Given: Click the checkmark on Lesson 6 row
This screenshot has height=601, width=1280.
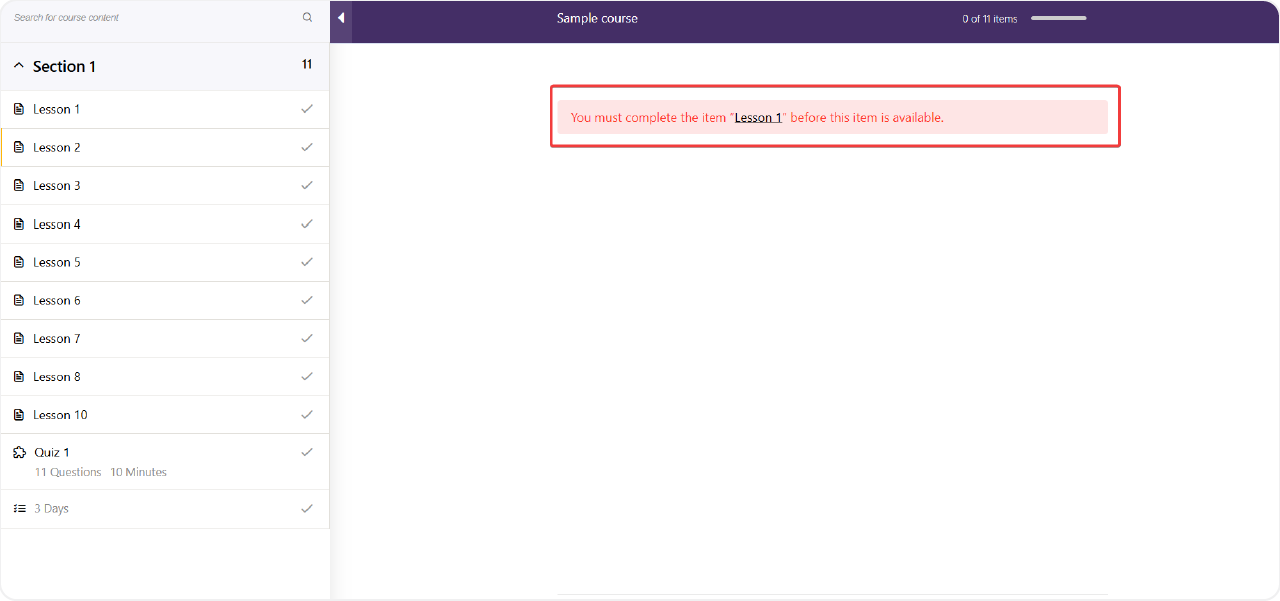Looking at the screenshot, I should pos(307,299).
